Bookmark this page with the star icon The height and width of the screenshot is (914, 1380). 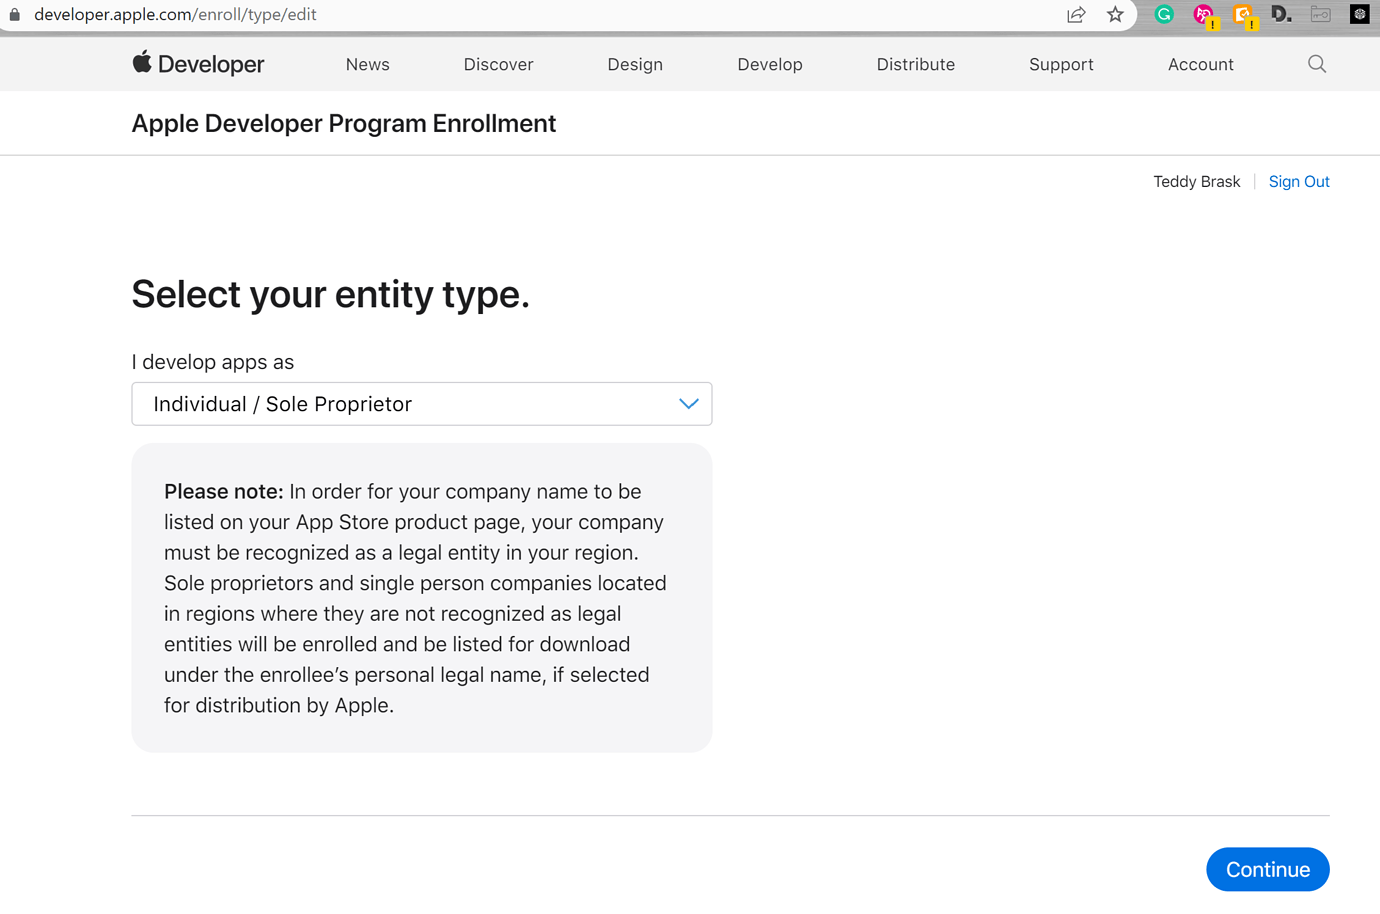(x=1115, y=14)
